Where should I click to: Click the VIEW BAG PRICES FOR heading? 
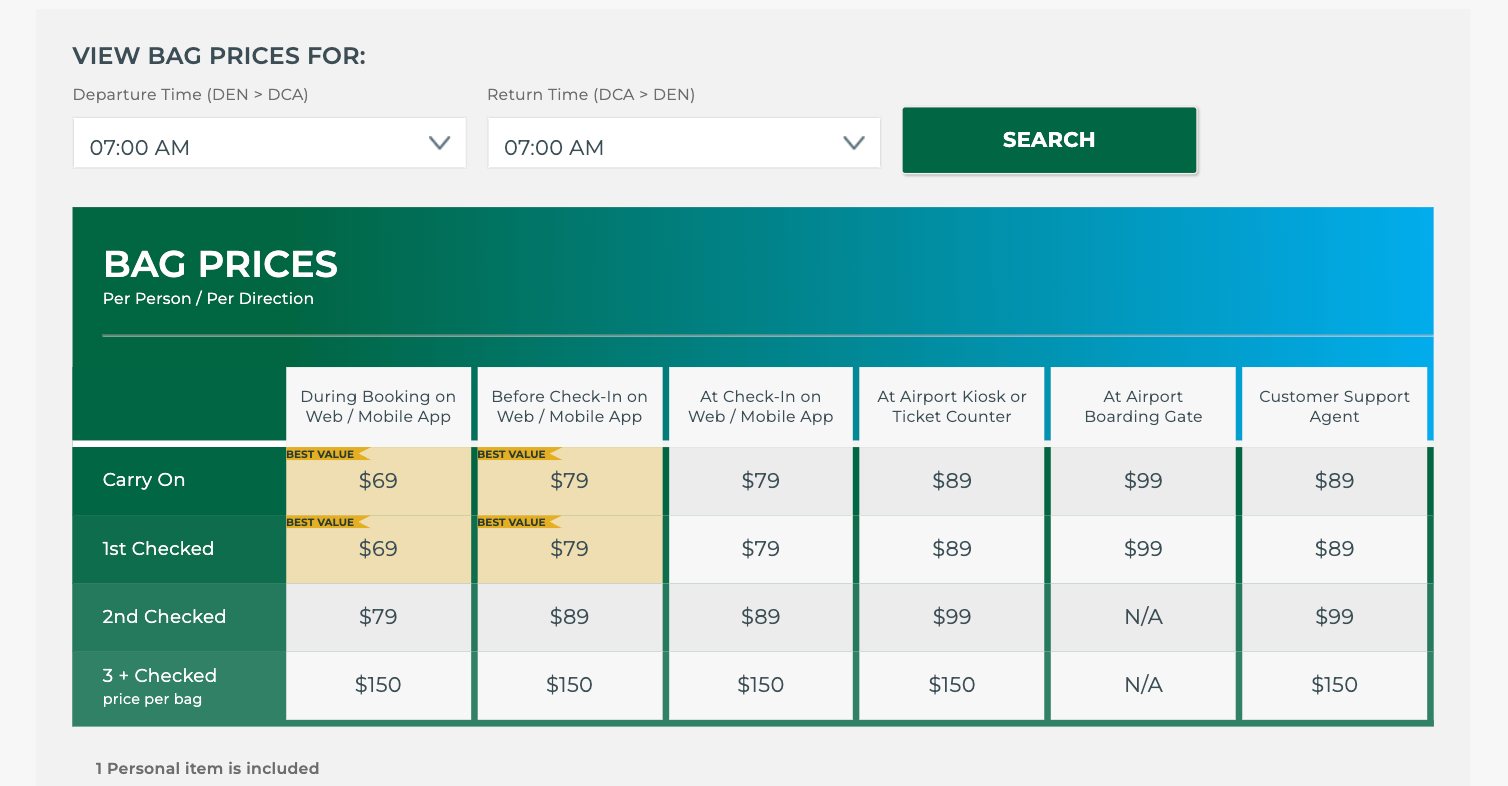[219, 56]
